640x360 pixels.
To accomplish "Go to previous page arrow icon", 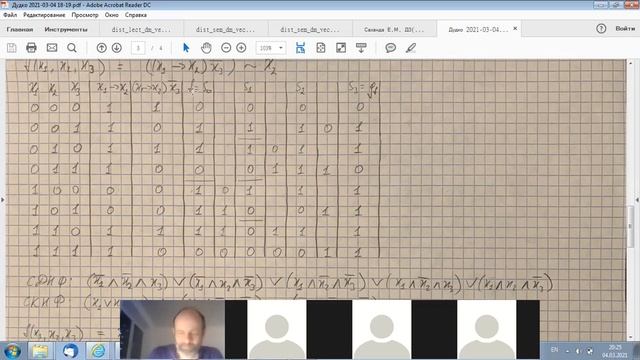I will [x=102, y=48].
